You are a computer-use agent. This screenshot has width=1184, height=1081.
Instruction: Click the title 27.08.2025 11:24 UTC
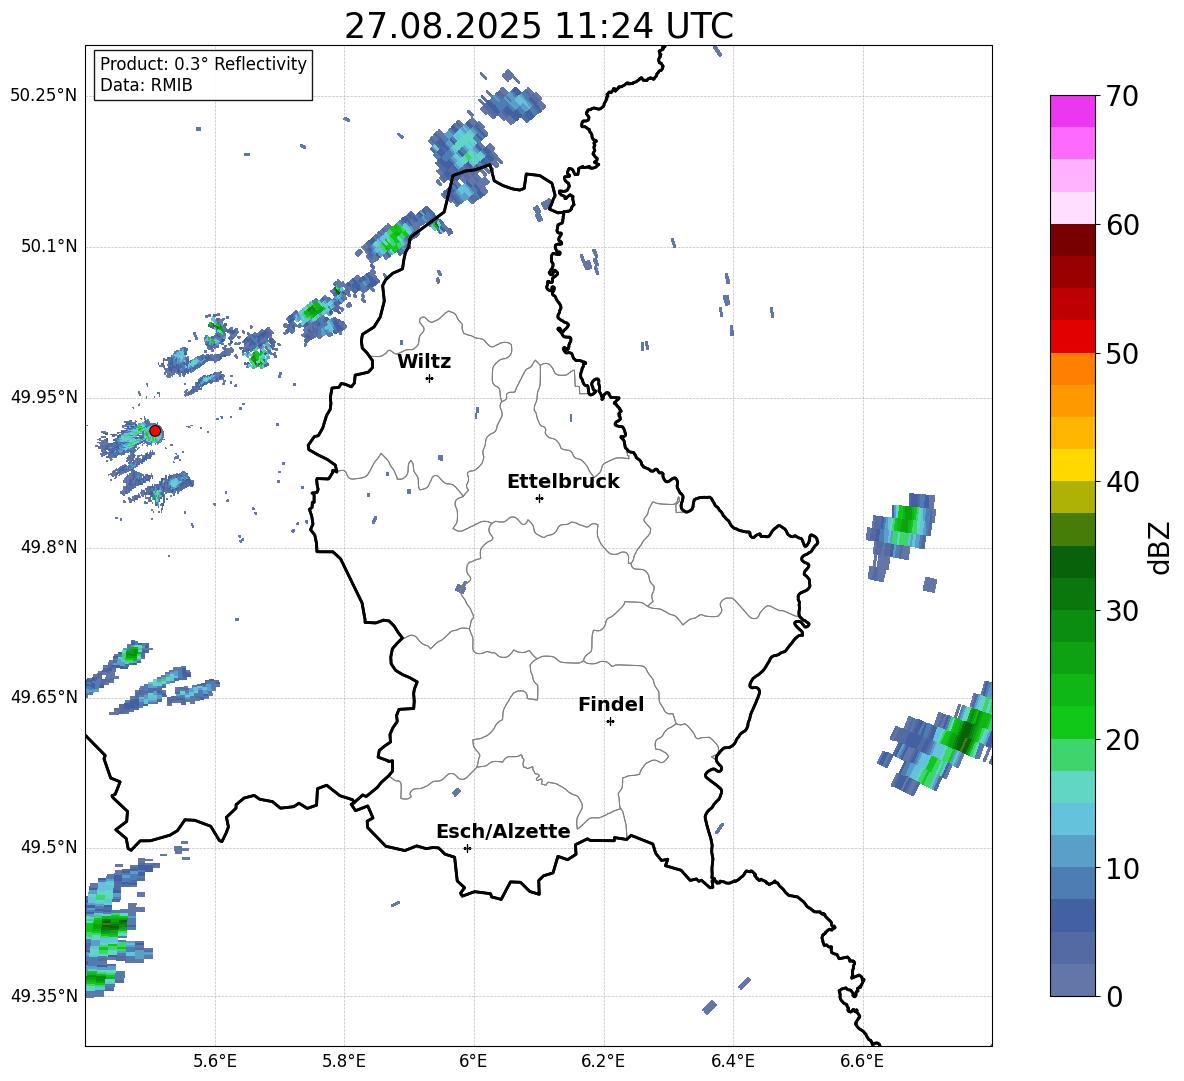point(538,26)
